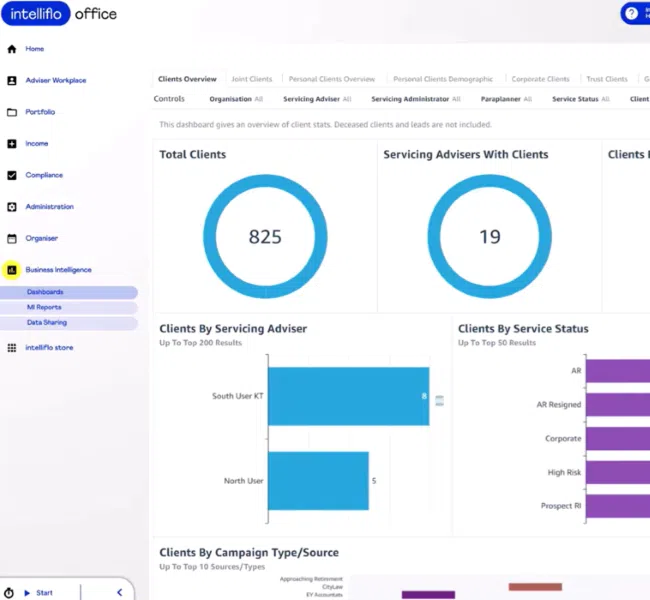Click the Home icon in sidebar

tap(12, 49)
